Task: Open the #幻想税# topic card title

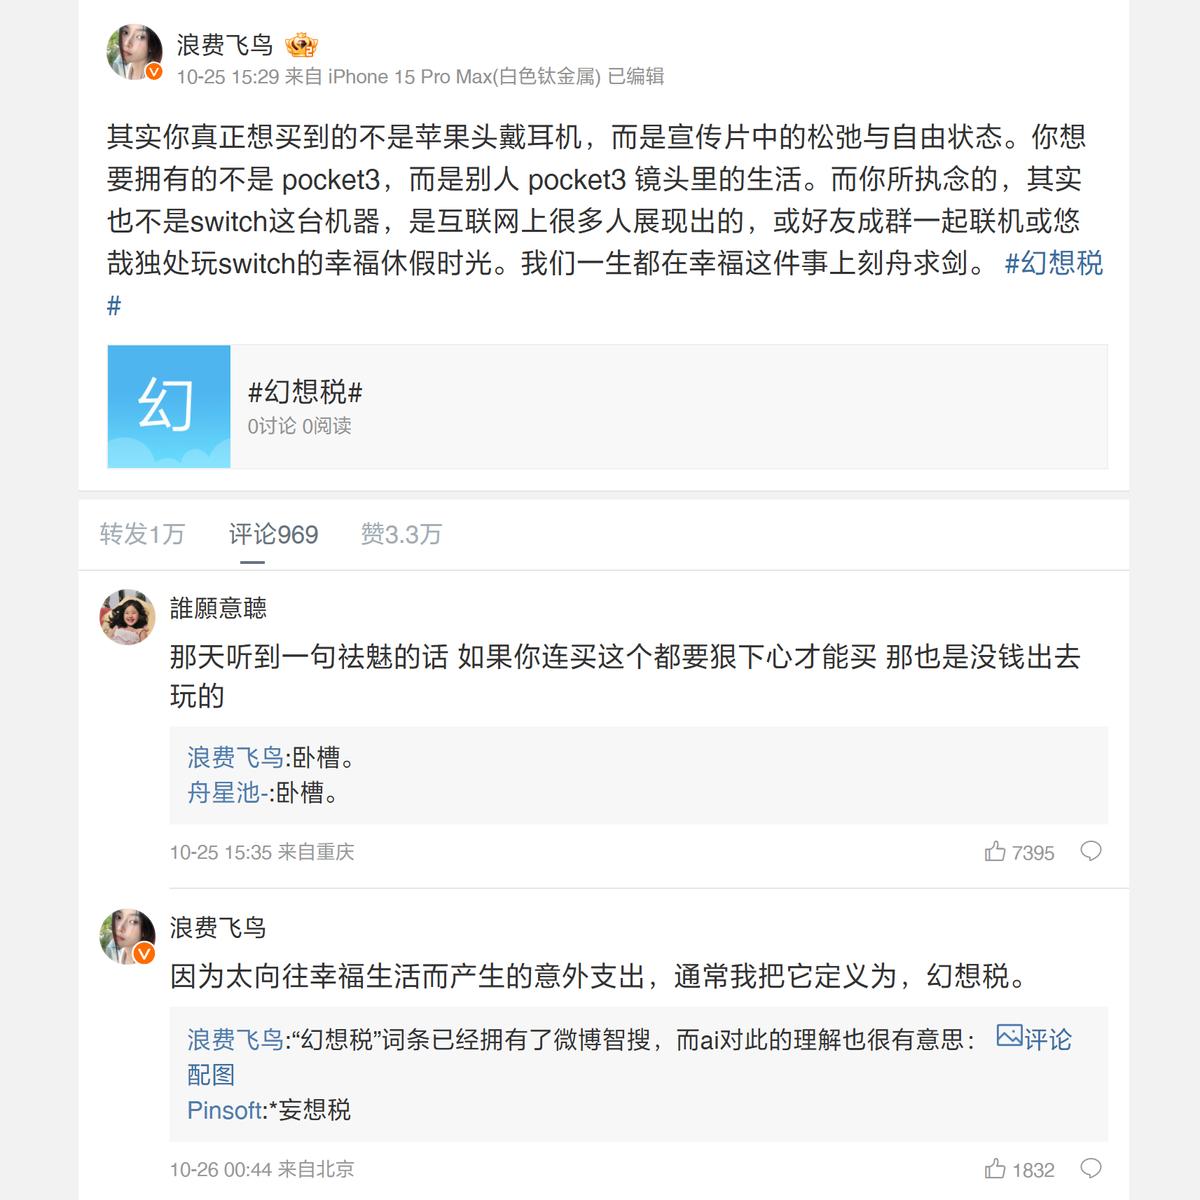Action: (305, 392)
